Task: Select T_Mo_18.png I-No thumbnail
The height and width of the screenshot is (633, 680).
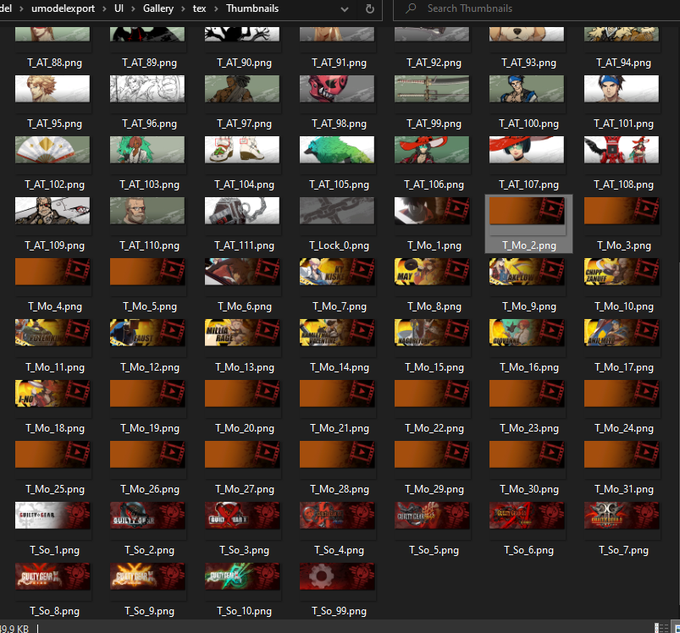Action: click(52, 394)
